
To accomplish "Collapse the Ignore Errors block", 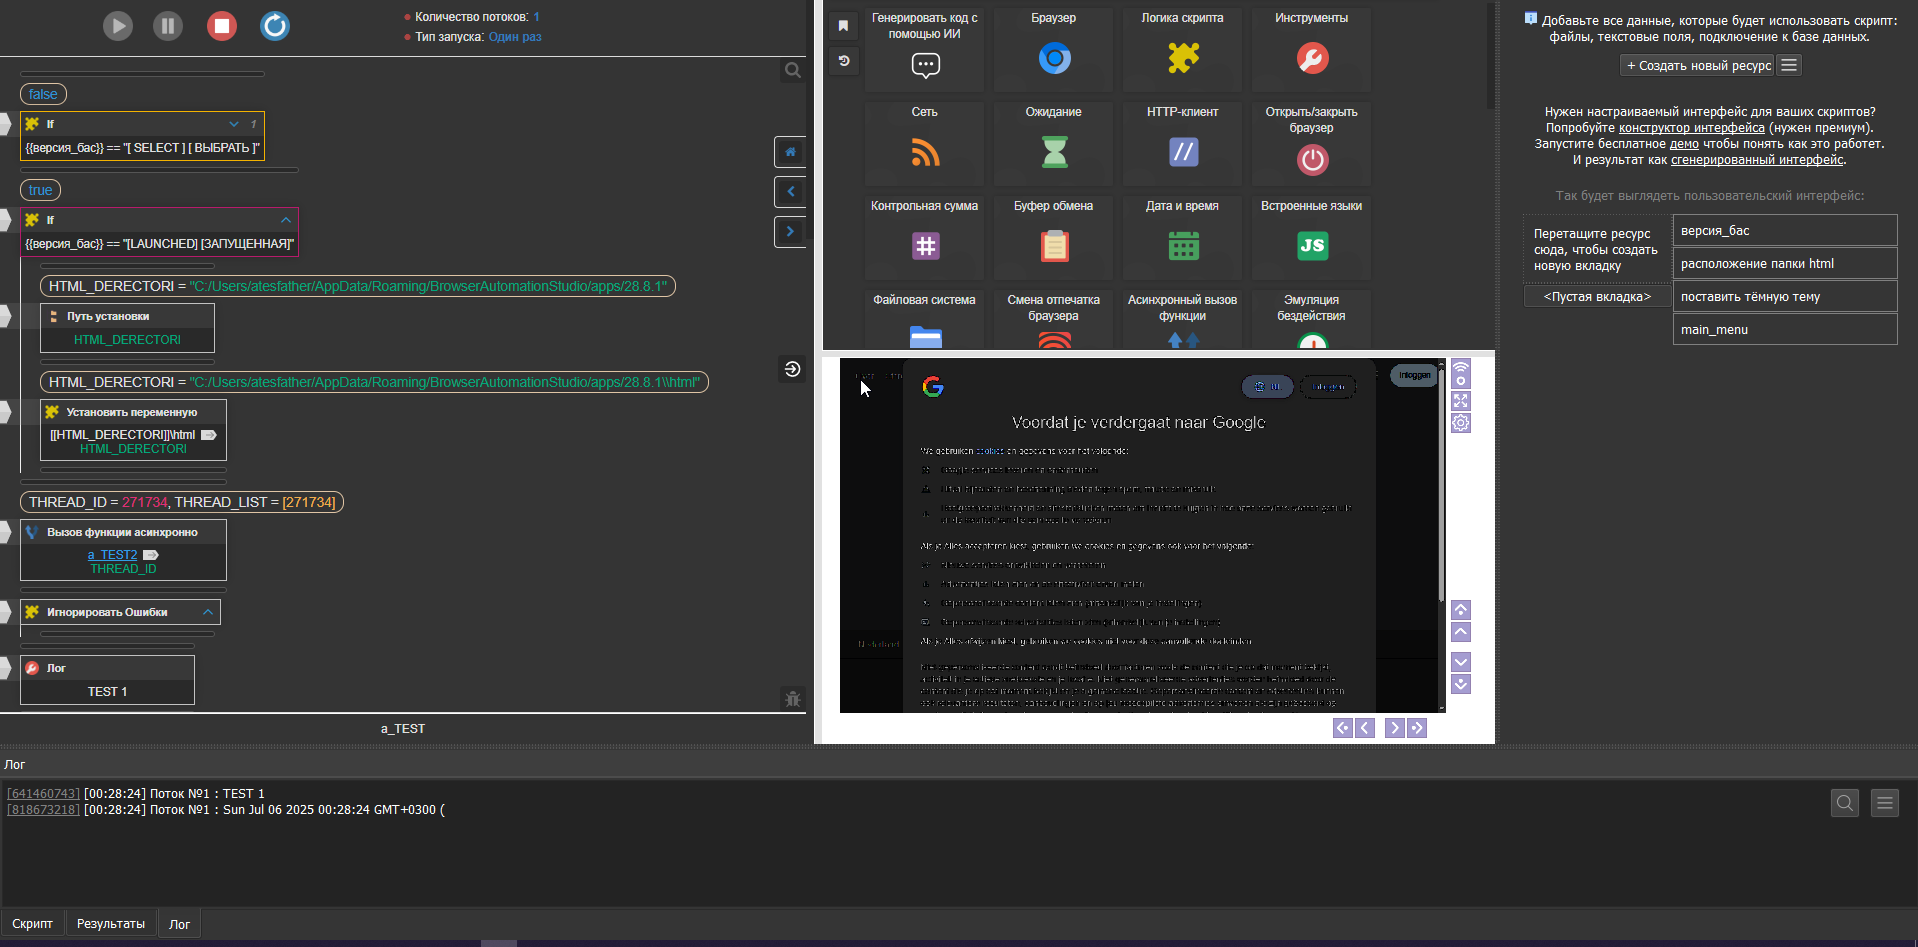I will pos(208,612).
